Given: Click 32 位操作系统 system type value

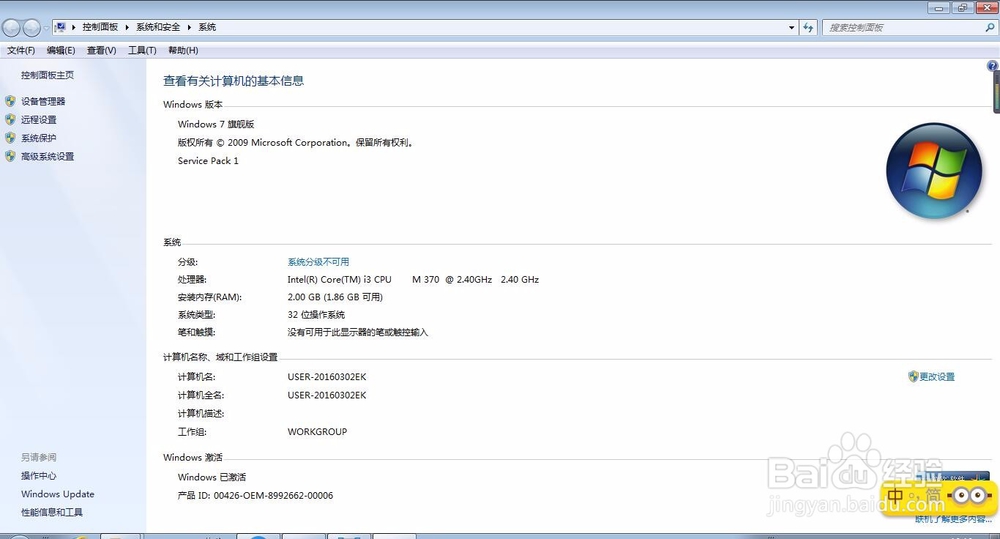Looking at the screenshot, I should click(x=316, y=315).
